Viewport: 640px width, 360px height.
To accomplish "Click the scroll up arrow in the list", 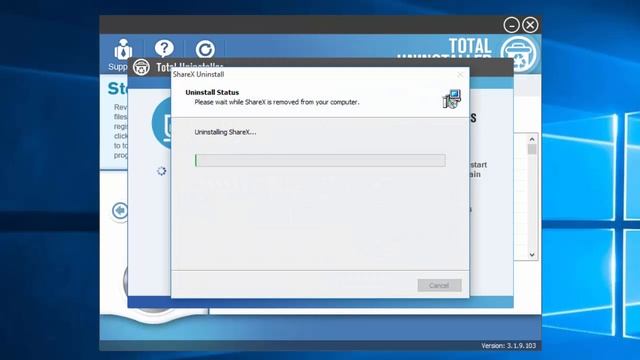I will tap(532, 139).
